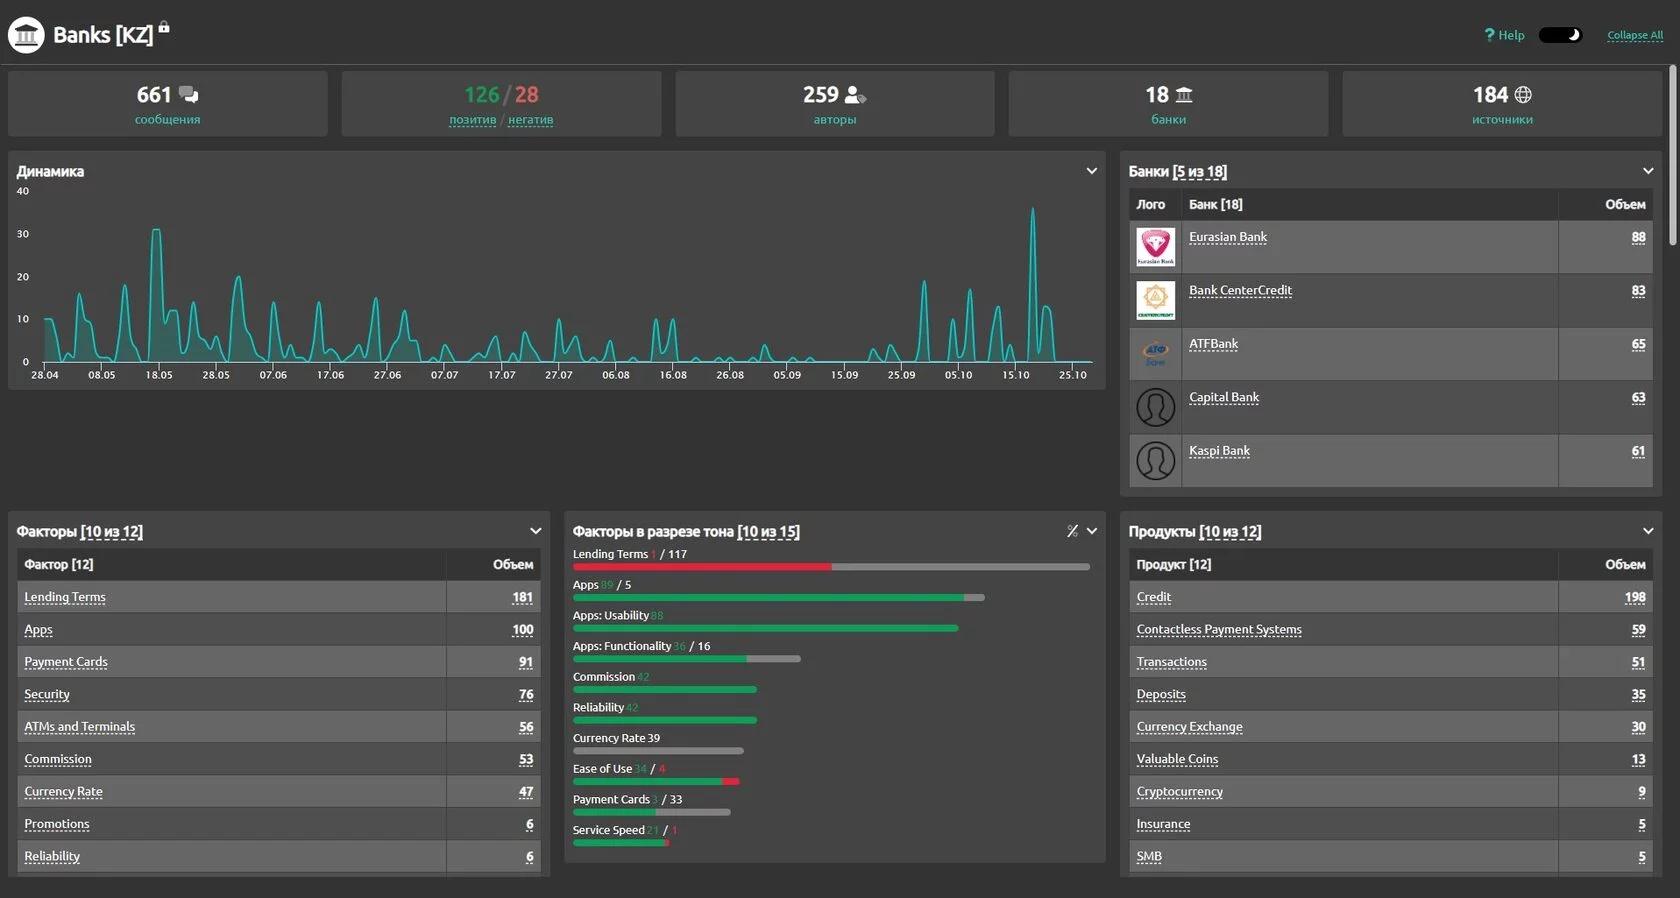Click the page vertical scrollbar
This screenshot has height=898, width=1680.
pyautogui.click(x=1673, y=155)
